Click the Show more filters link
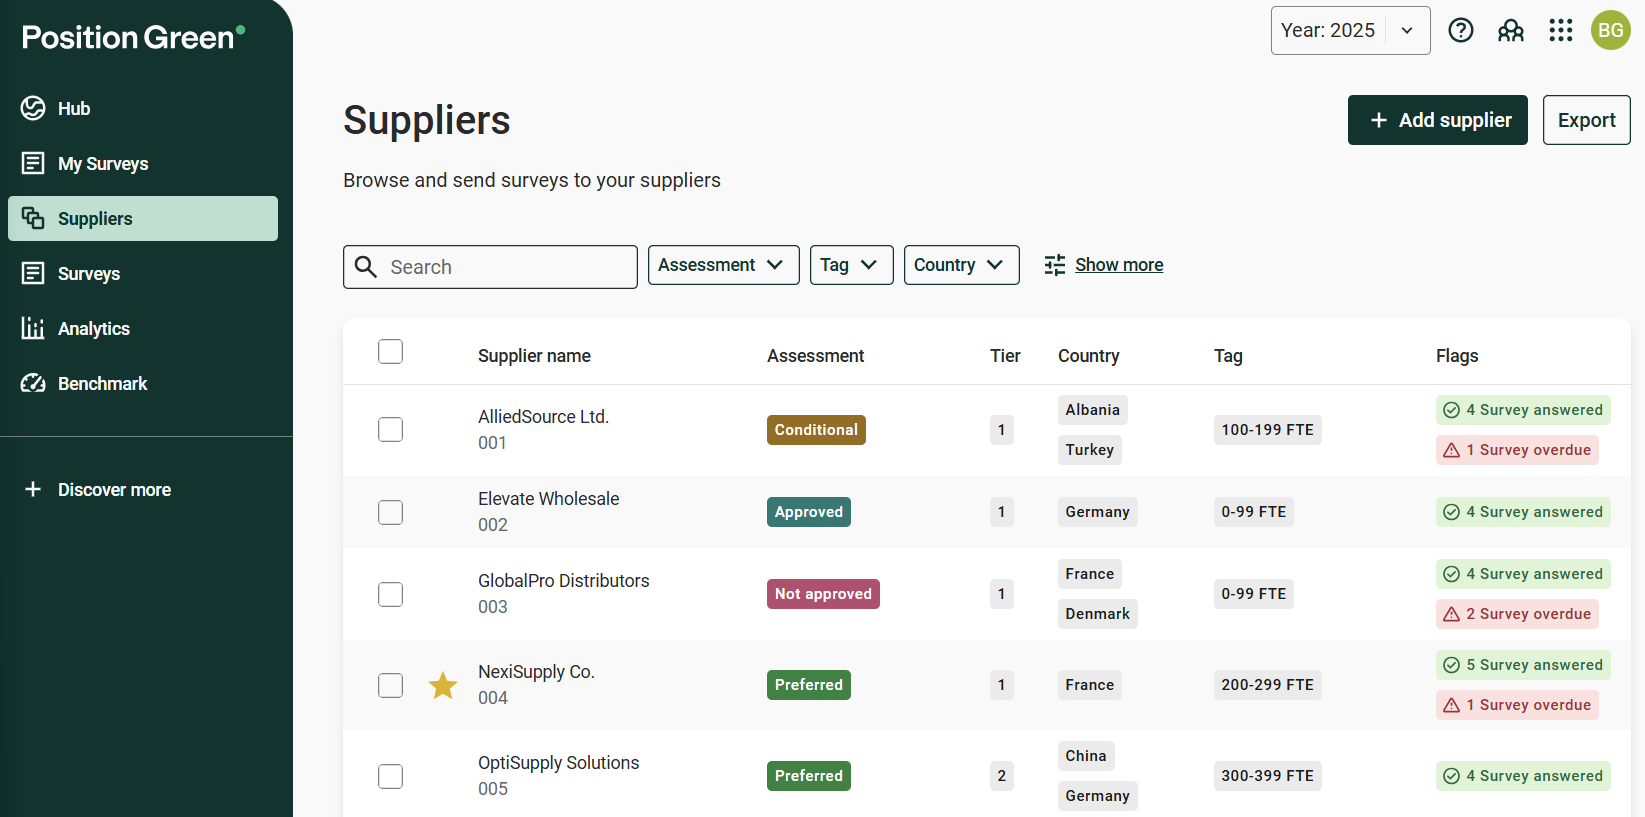Image resolution: width=1645 pixels, height=817 pixels. point(1119,265)
